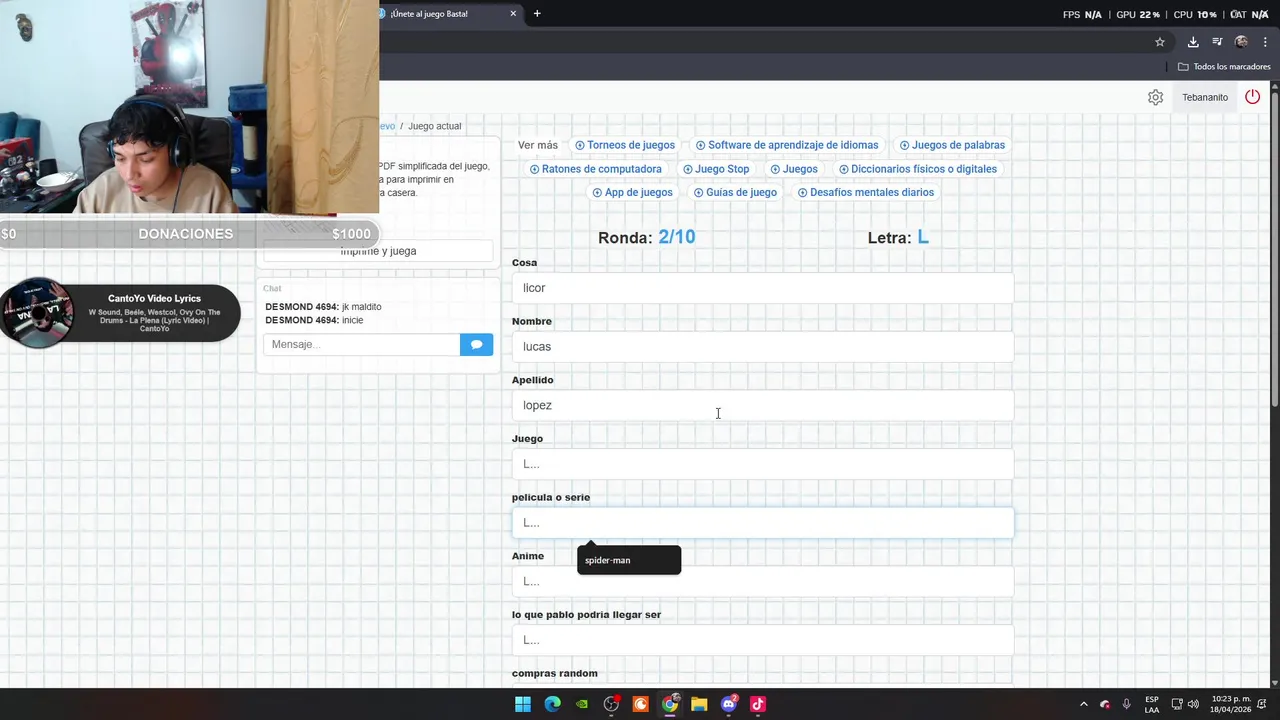Open TikTok app from taskbar

(x=758, y=704)
